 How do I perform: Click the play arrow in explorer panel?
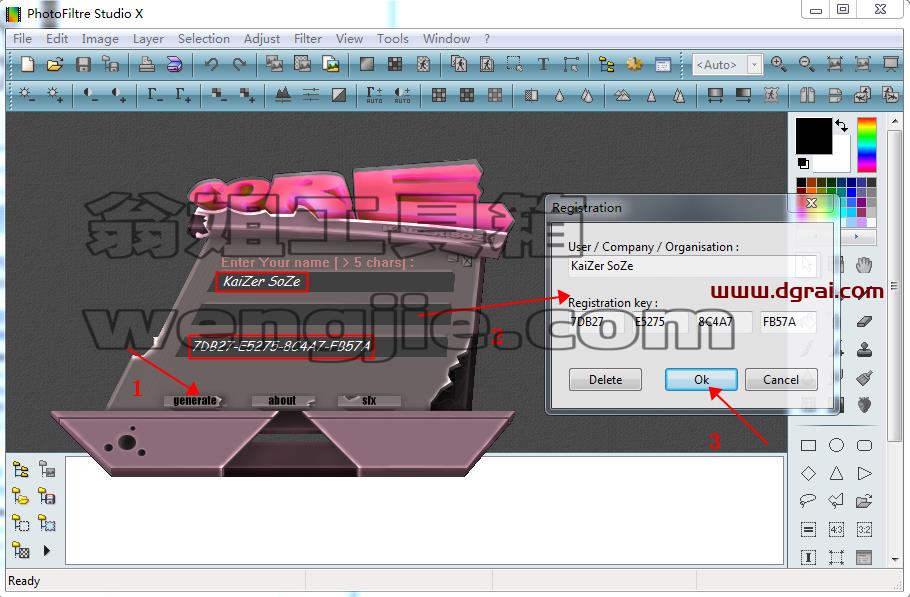tap(47, 550)
